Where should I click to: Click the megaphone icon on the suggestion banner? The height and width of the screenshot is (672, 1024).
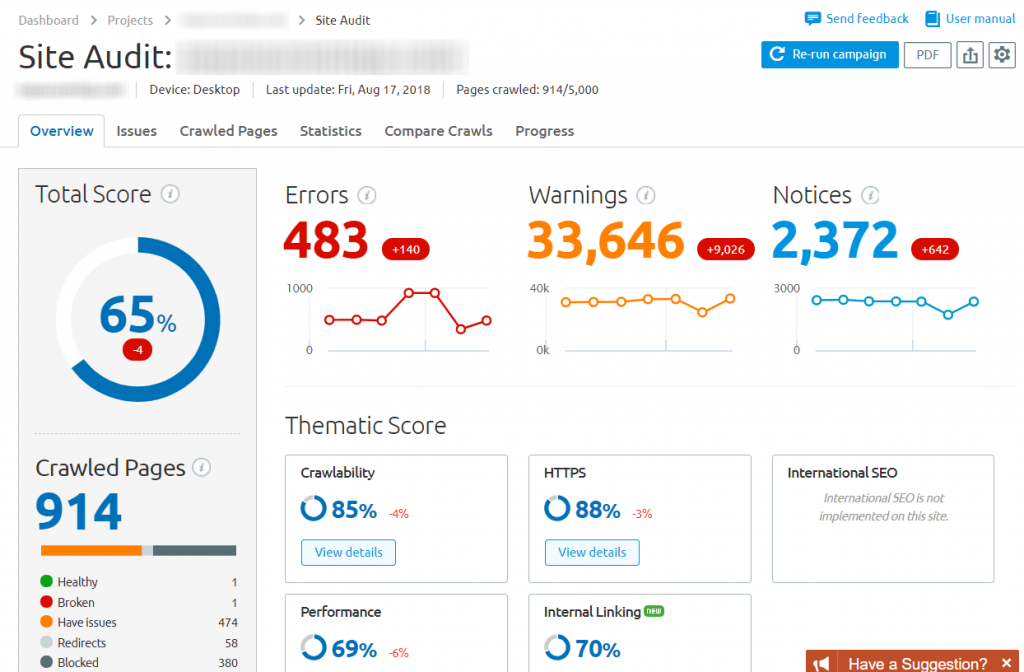pyautogui.click(x=820, y=661)
